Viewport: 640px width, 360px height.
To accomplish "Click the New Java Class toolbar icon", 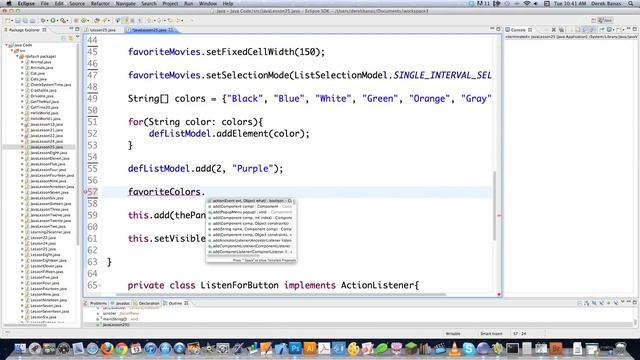I will pos(84,20).
